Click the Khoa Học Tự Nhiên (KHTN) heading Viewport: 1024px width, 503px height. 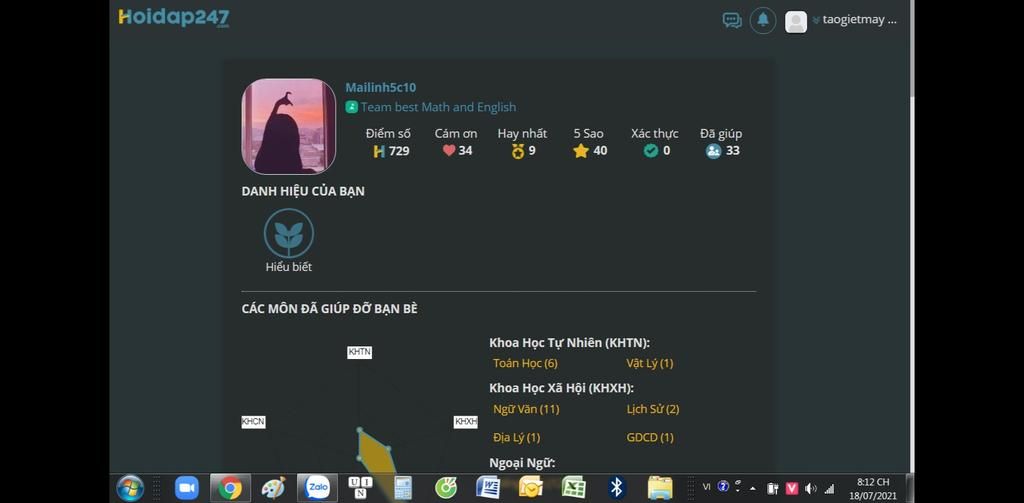tap(569, 343)
